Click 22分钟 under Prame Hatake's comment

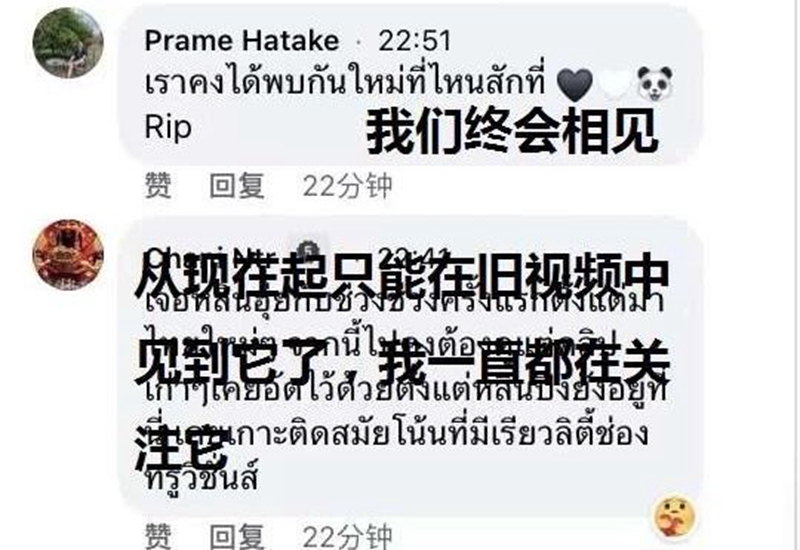[347, 185]
